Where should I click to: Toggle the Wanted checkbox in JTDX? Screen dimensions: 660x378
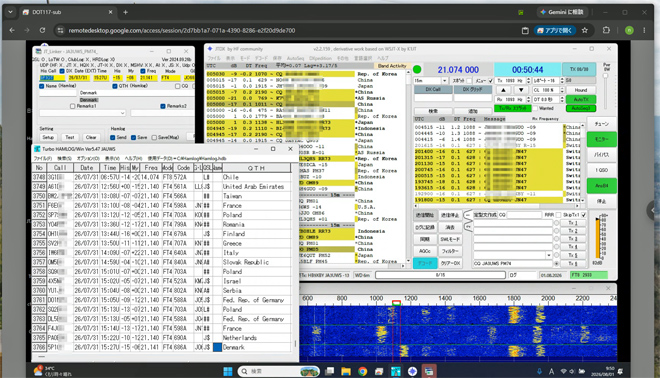pyautogui.click(x=535, y=108)
